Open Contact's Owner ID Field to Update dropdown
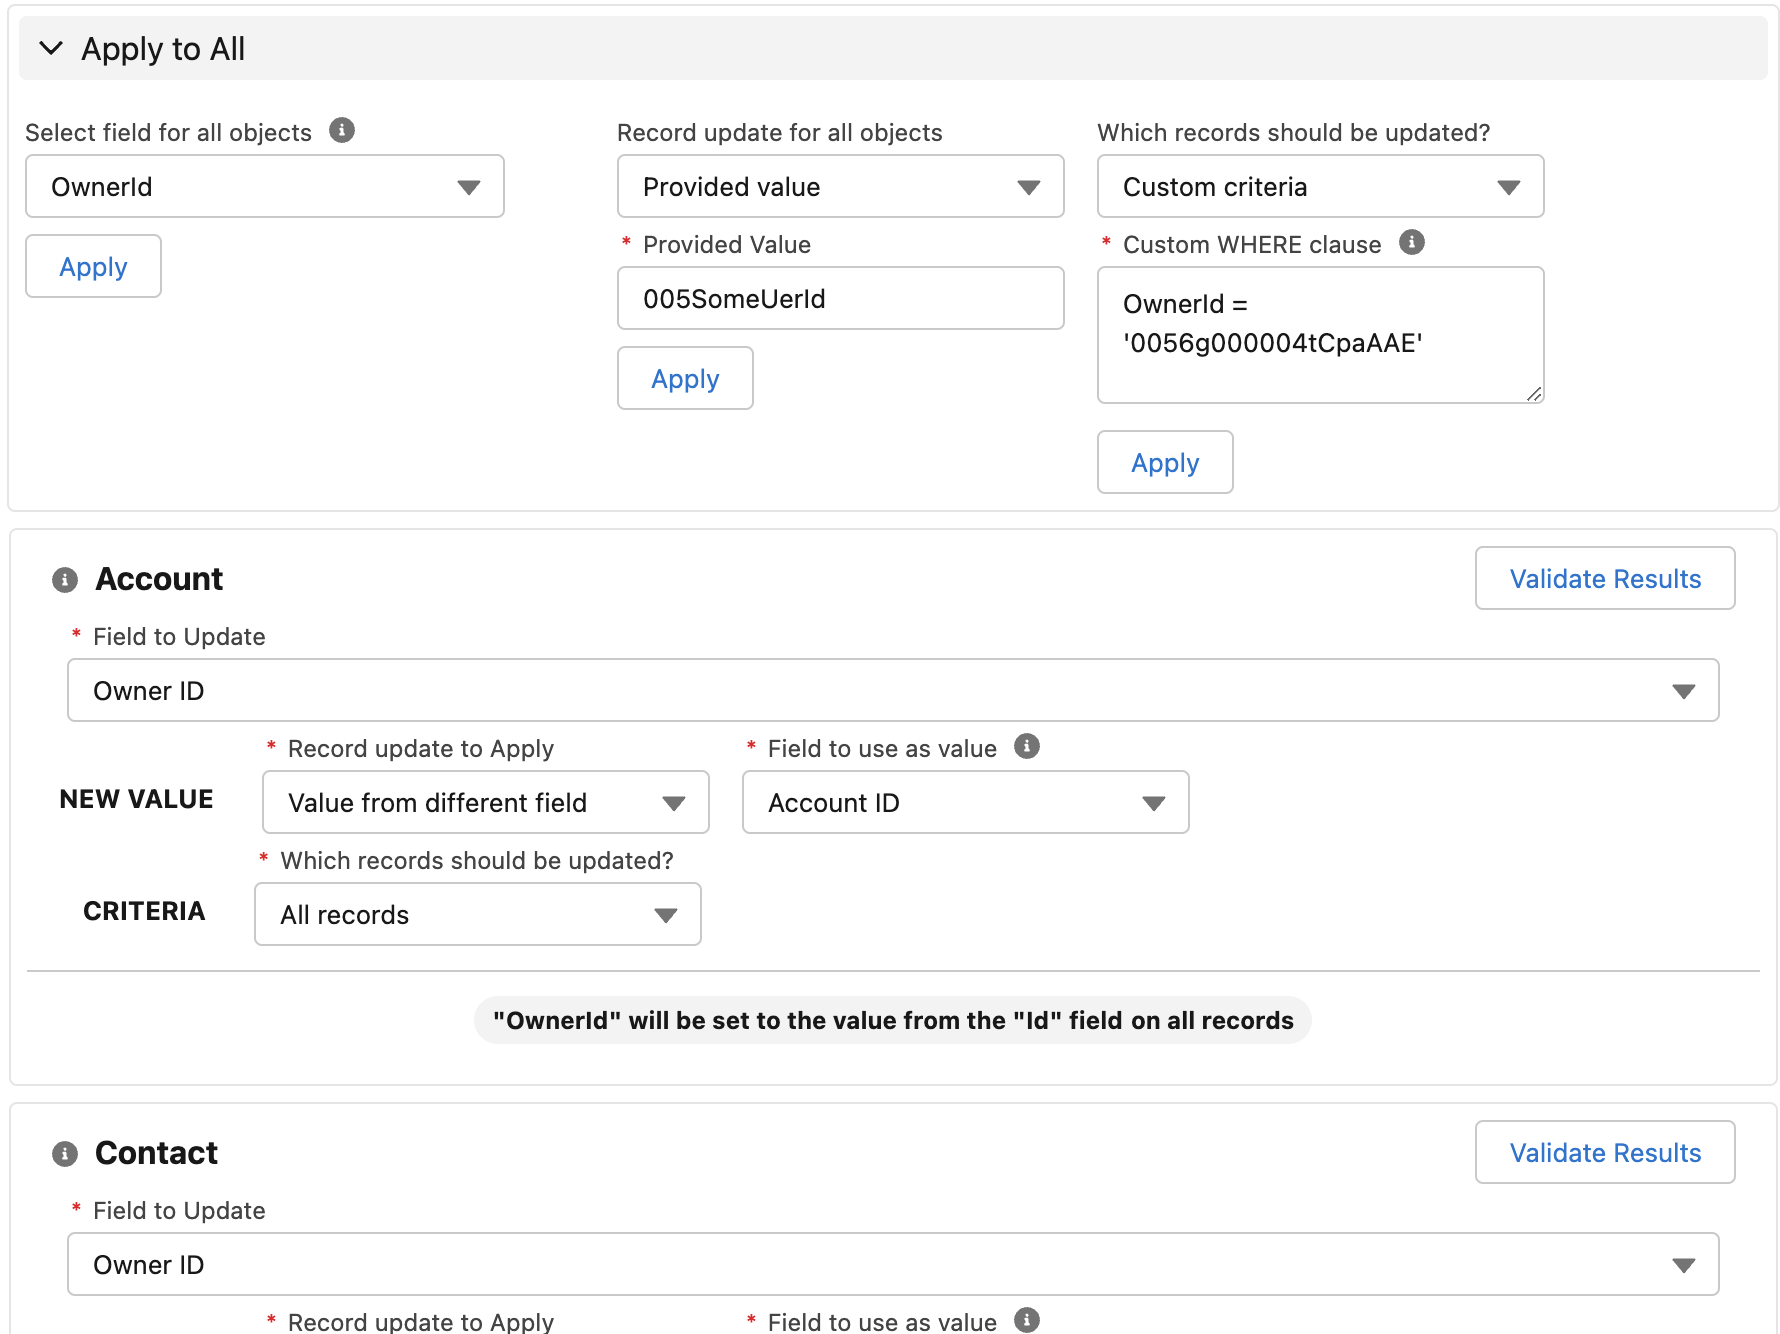Viewport: 1780px width, 1334px height. click(x=892, y=1265)
